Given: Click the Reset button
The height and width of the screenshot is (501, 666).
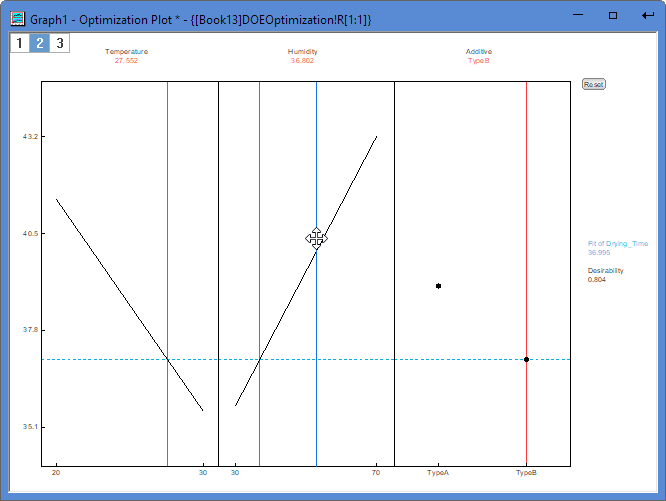Looking at the screenshot, I should click(x=594, y=84).
